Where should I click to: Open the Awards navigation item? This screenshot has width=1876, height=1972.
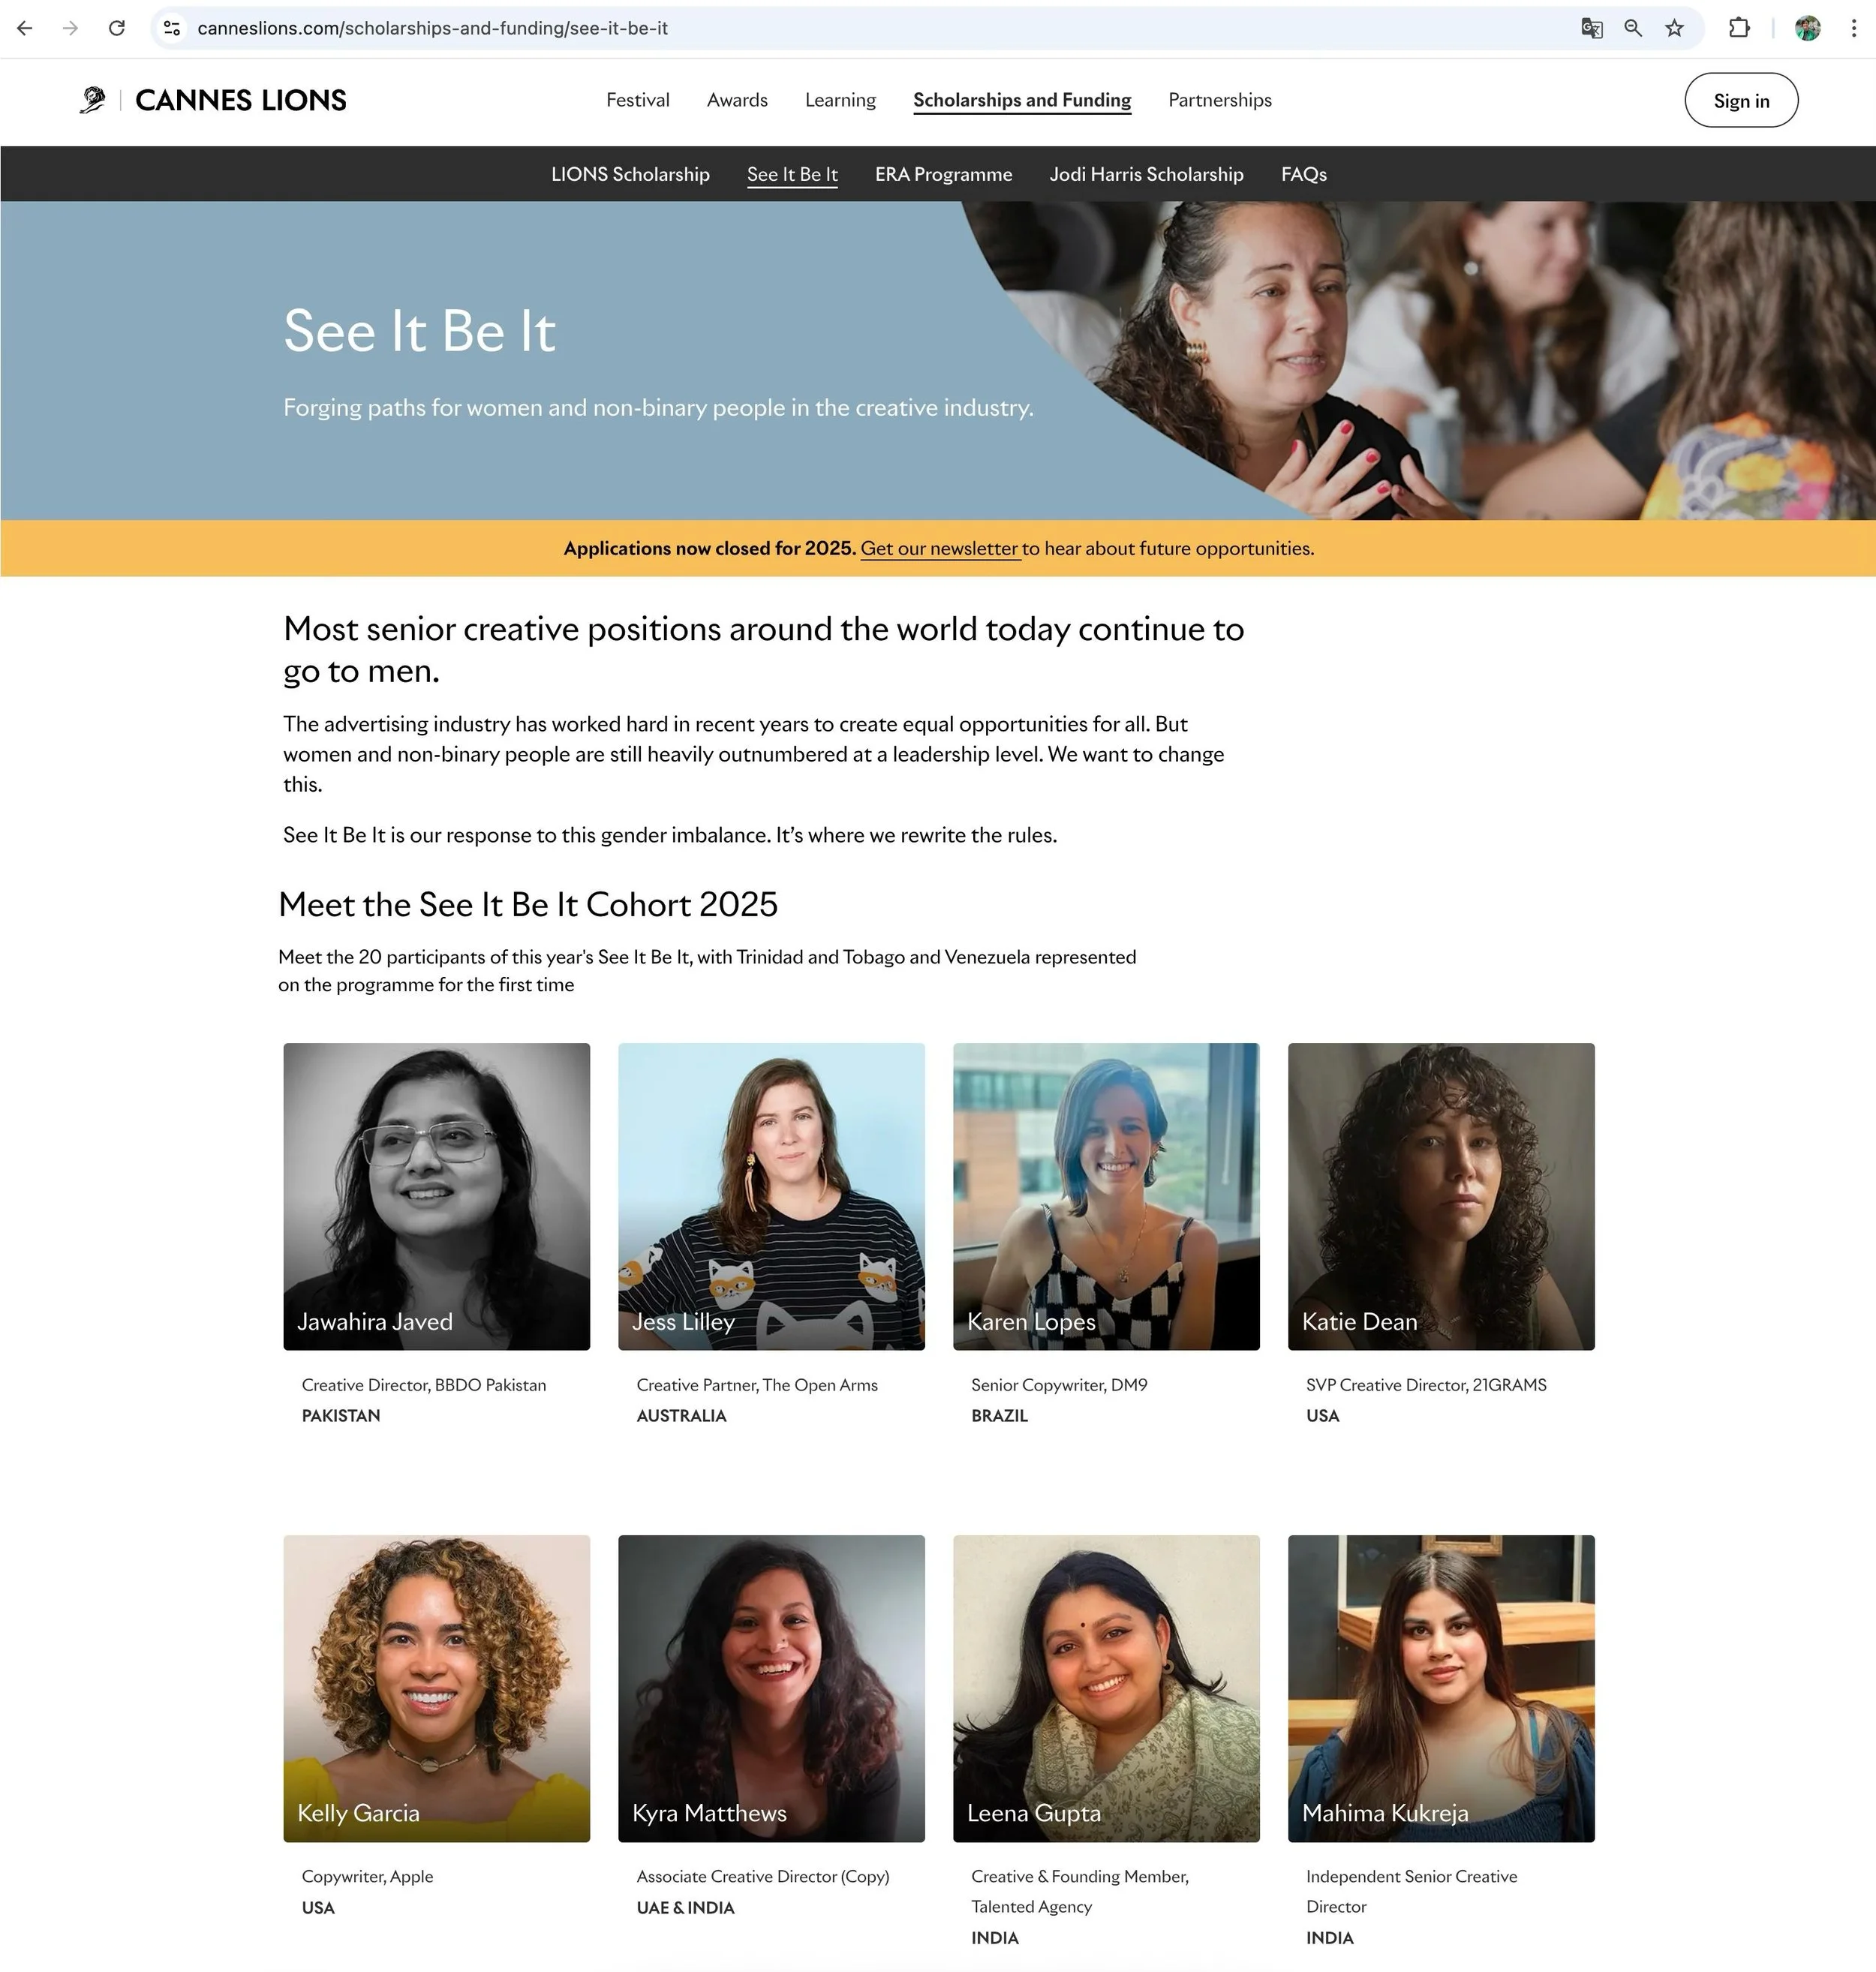[x=737, y=100]
